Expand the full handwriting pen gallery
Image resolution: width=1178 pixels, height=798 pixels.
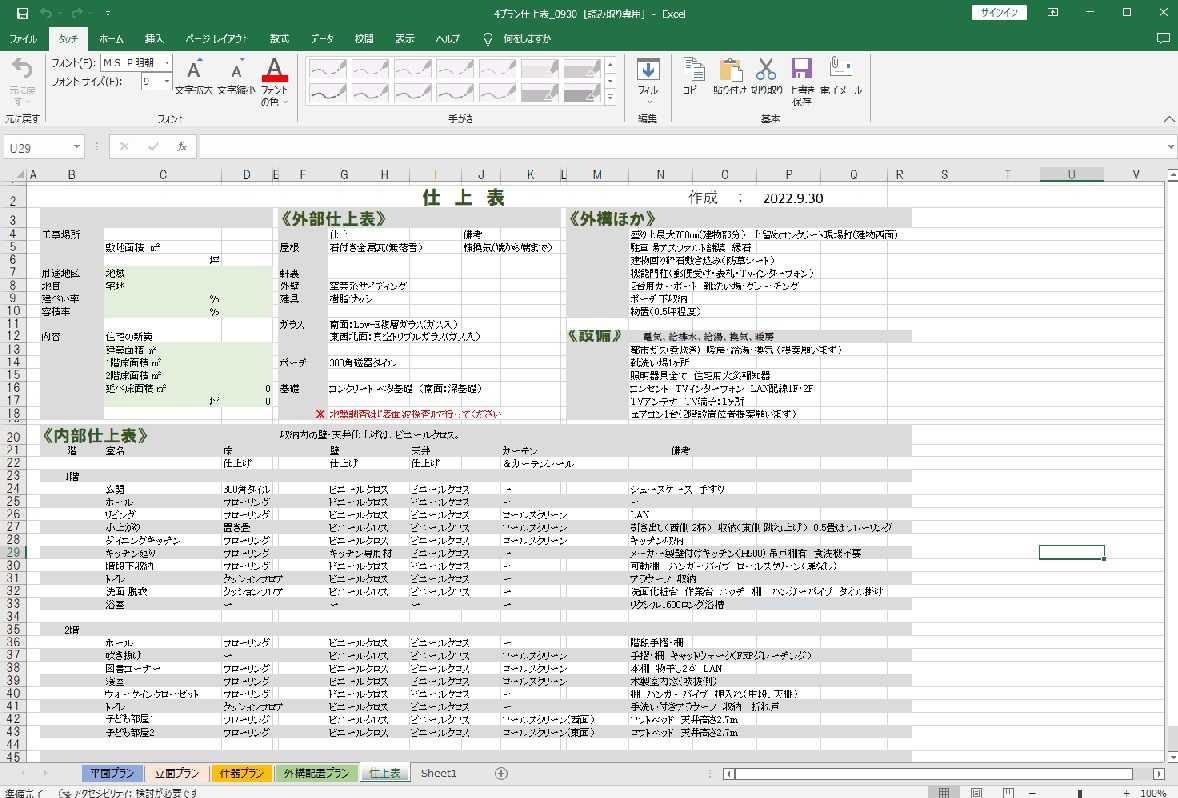point(610,96)
